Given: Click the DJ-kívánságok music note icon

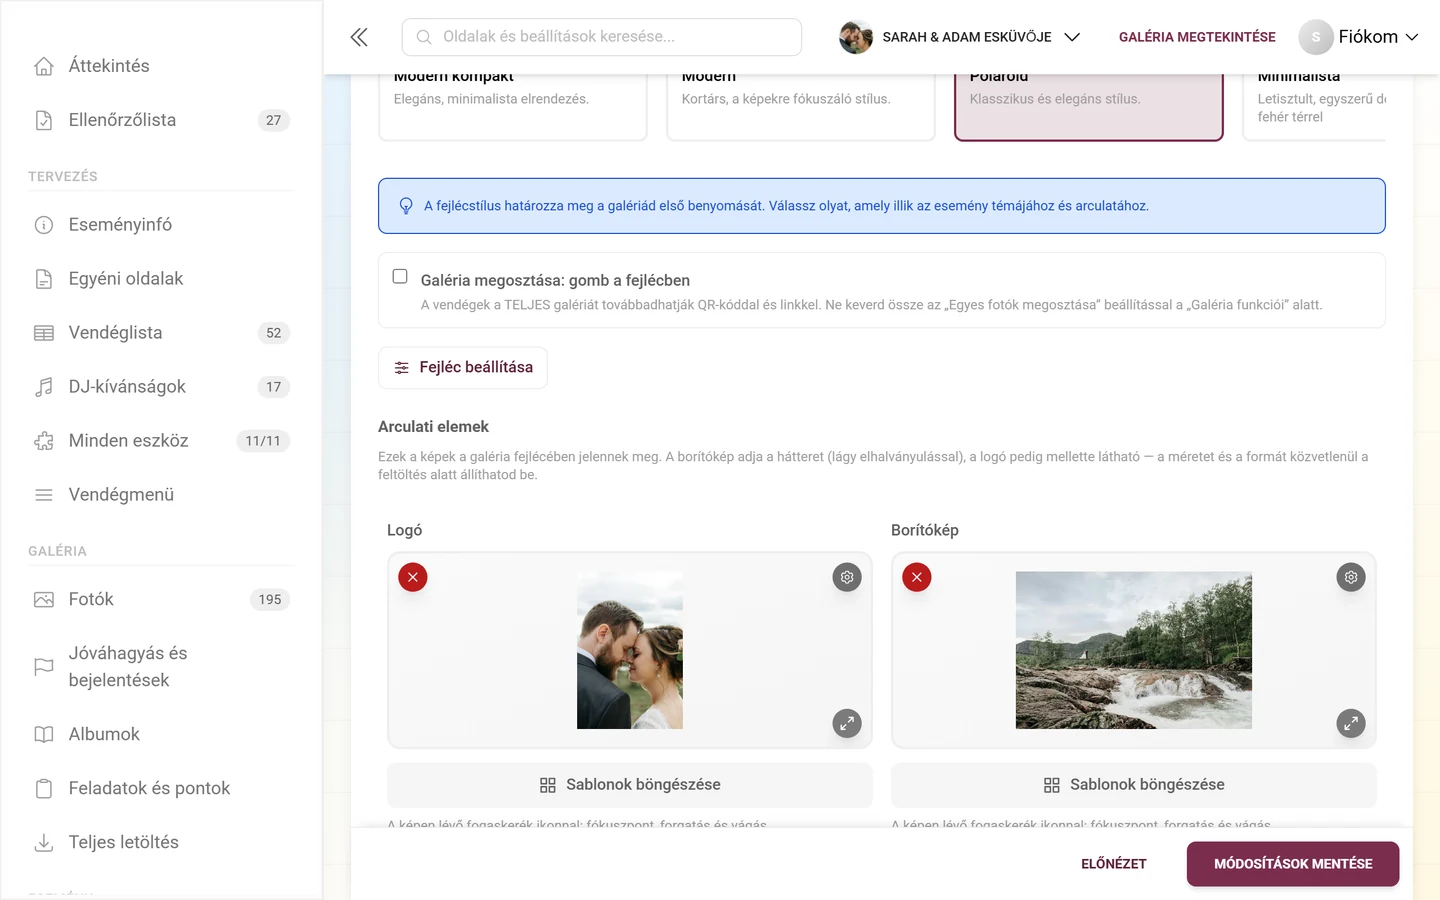Looking at the screenshot, I should [44, 387].
